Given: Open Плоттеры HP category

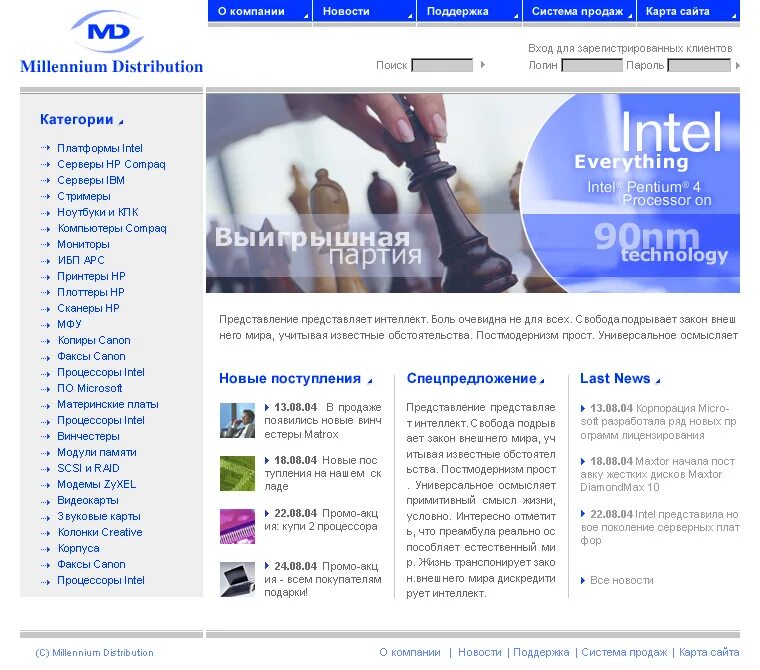Looking at the screenshot, I should click(x=91, y=292).
